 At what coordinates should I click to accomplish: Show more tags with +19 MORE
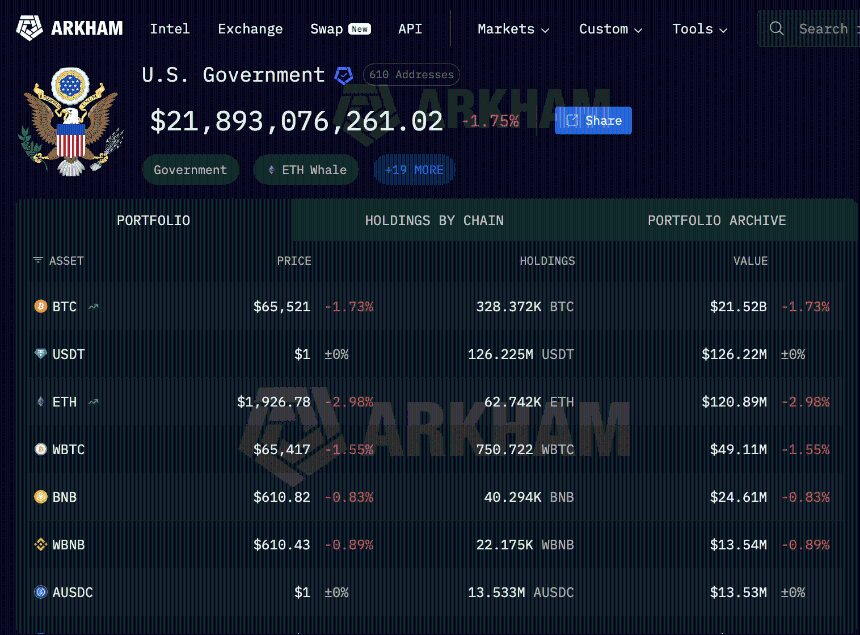click(414, 170)
